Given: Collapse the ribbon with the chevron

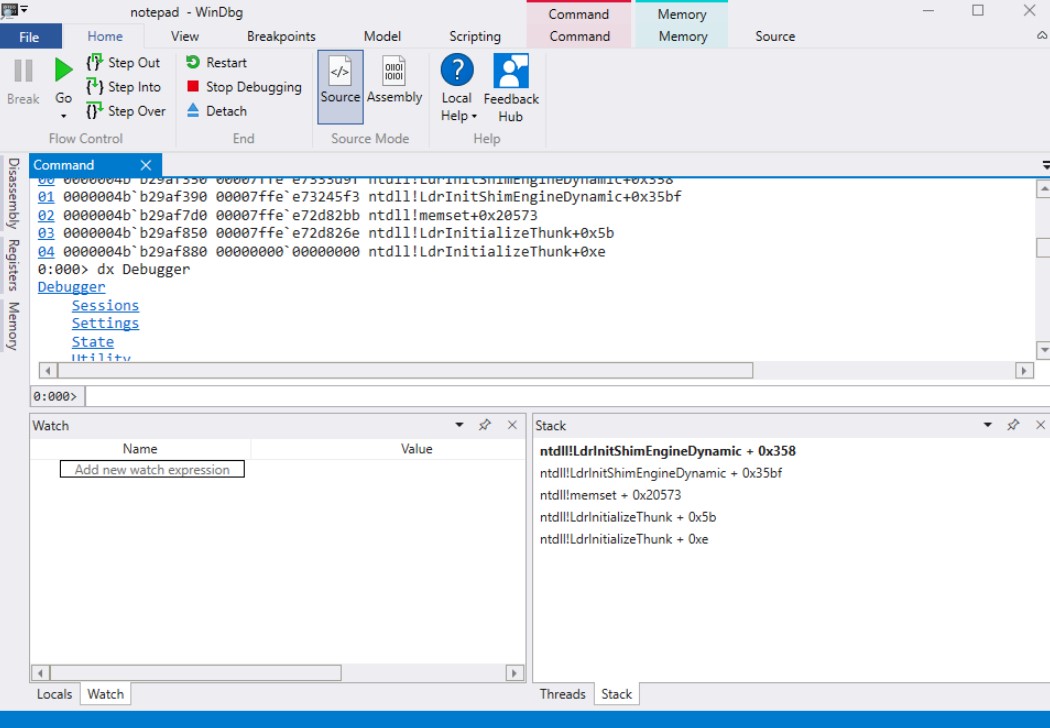Looking at the screenshot, I should pyautogui.click(x=1042, y=35).
